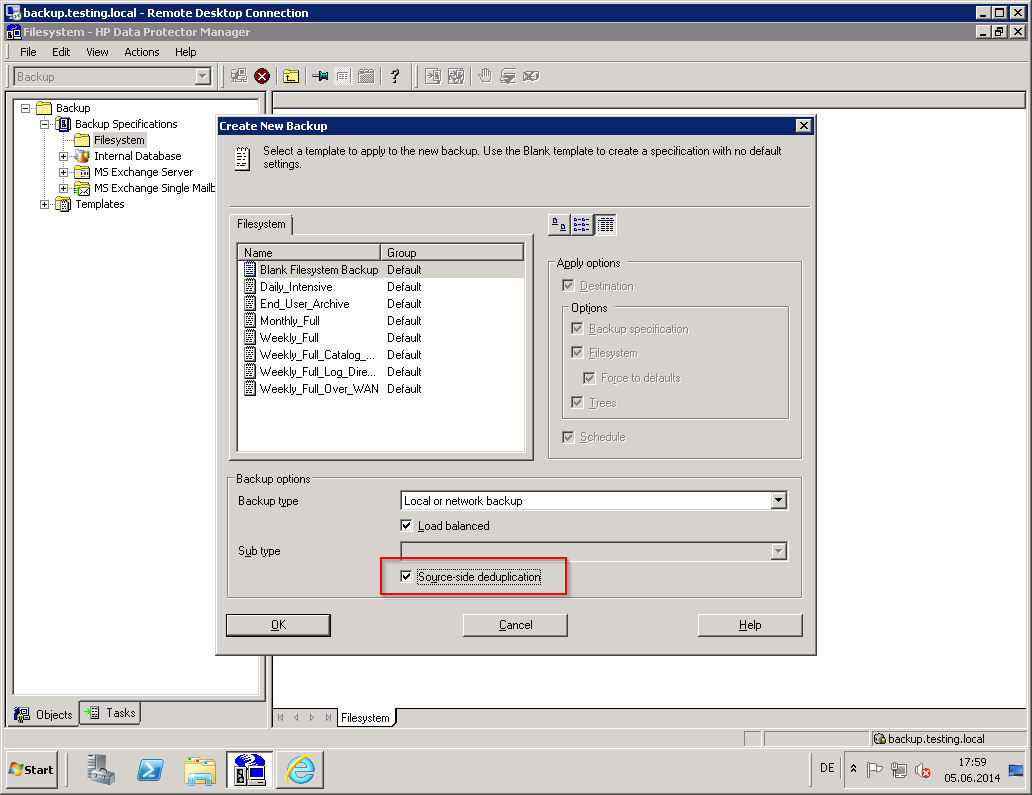Launch Internet Explorer from taskbar

(x=300, y=769)
